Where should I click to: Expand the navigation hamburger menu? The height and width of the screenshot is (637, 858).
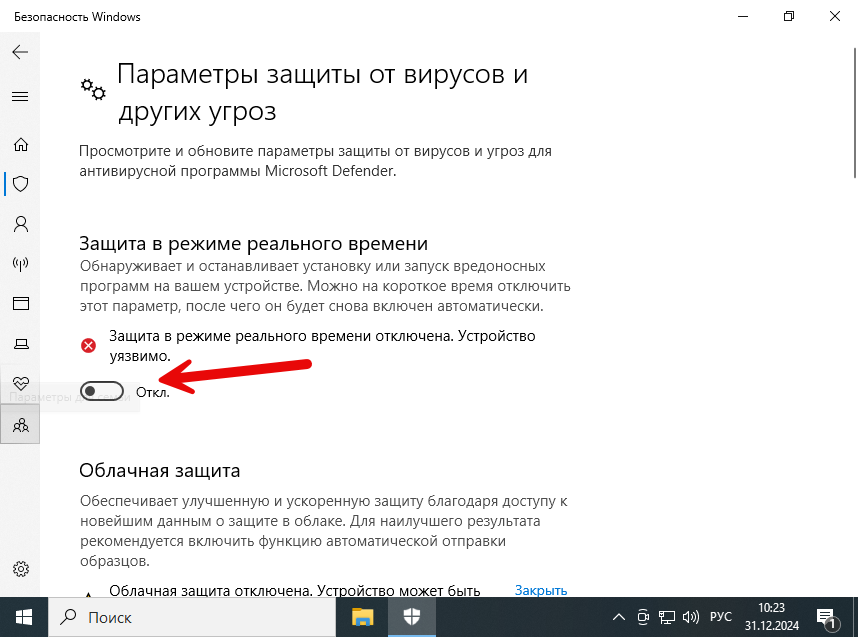pos(20,96)
